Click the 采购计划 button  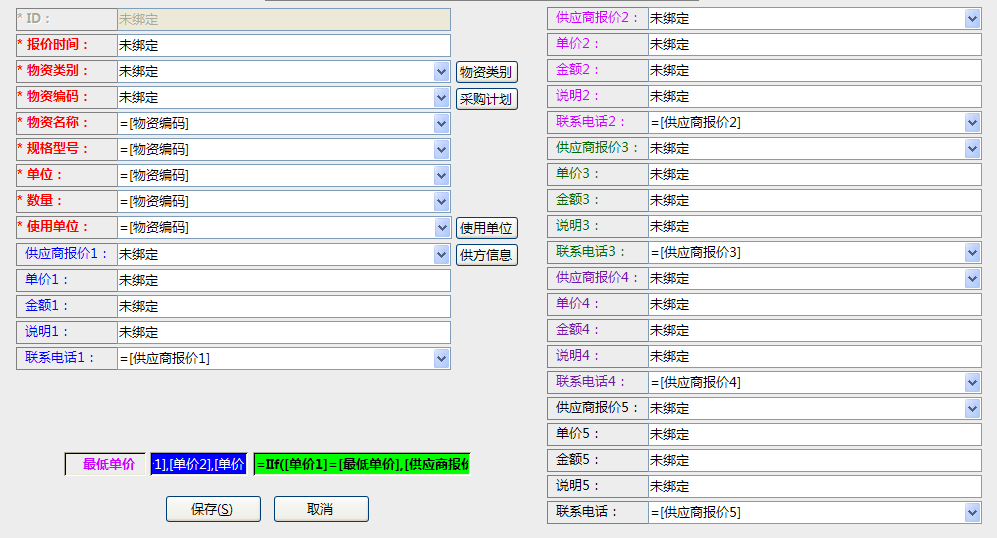tap(486, 99)
